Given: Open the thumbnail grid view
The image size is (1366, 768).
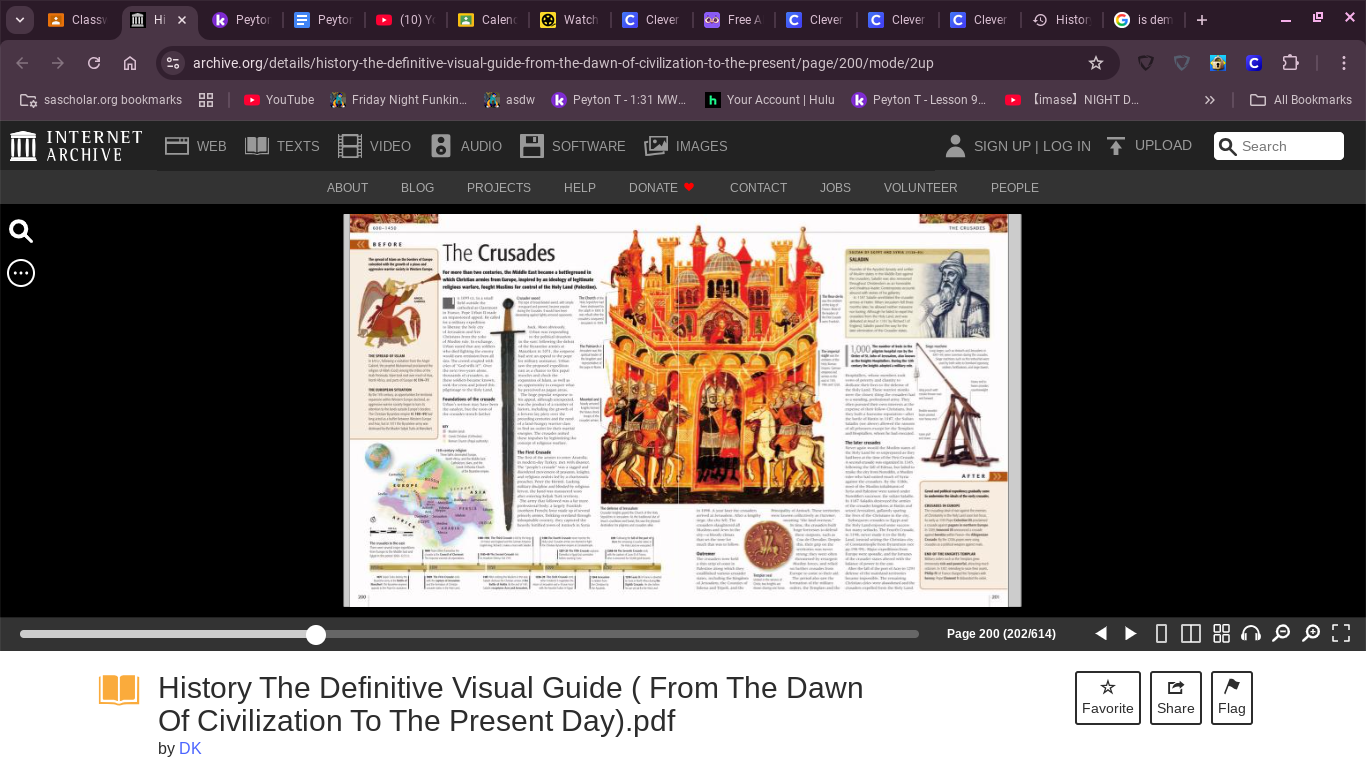Looking at the screenshot, I should point(1221,633).
